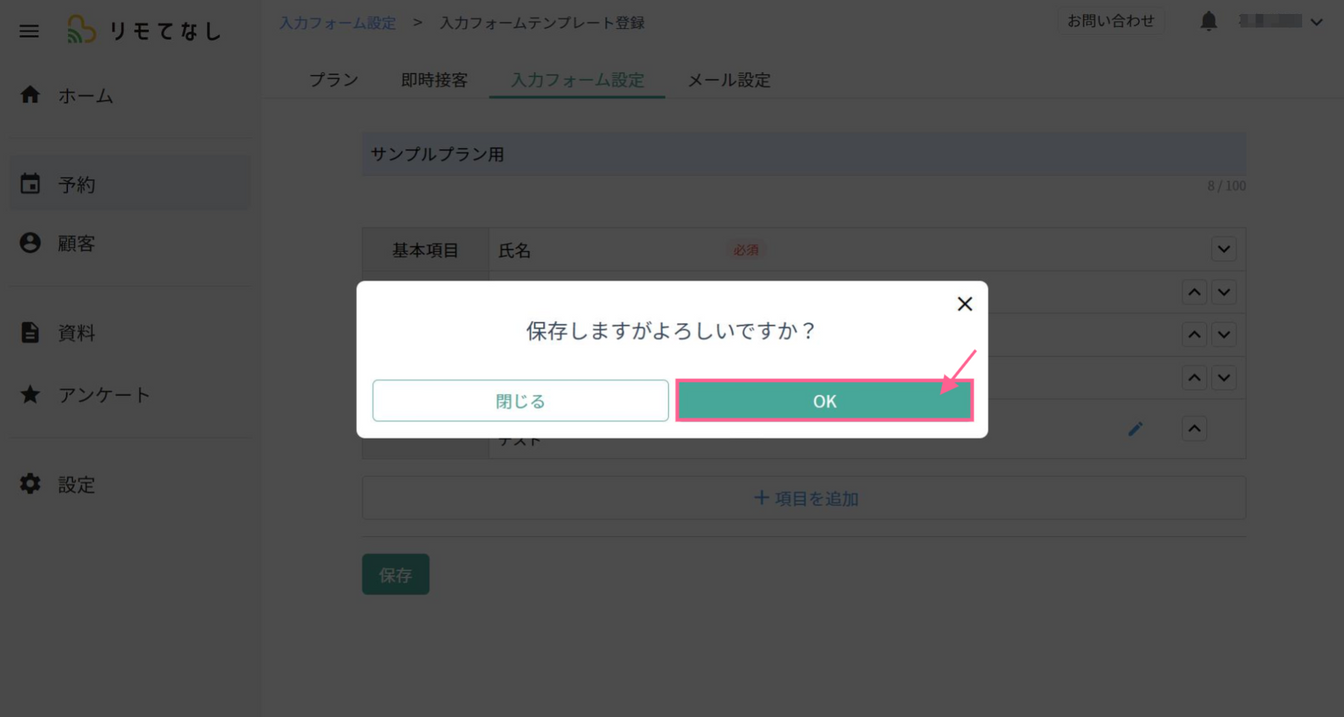Screen dimensions: 1344x717
Task: Close the confirmation dialog with X
Action: click(x=964, y=304)
